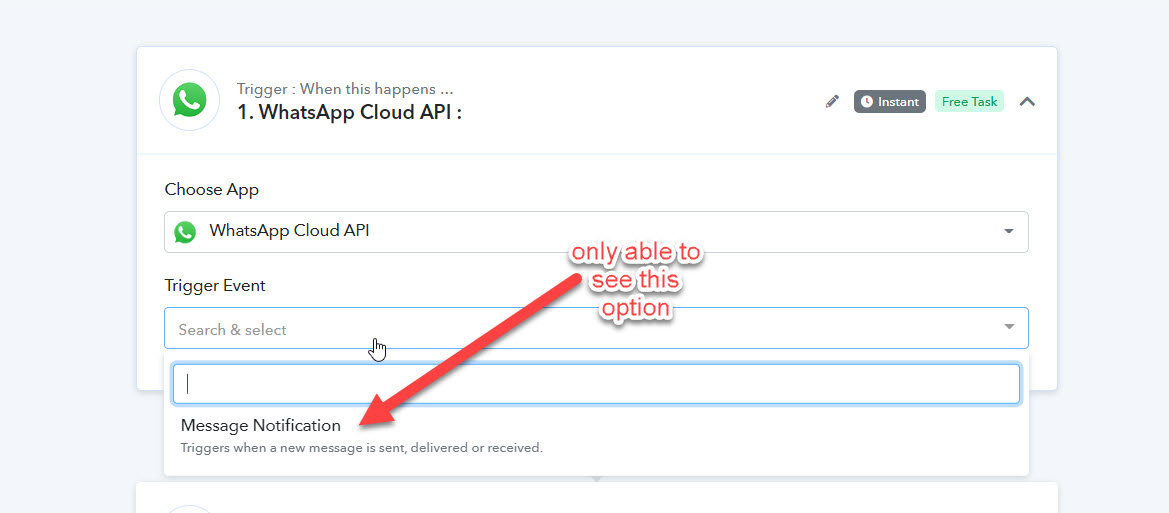Open the next step card below
Image resolution: width=1169 pixels, height=513 pixels.
pyautogui.click(x=596, y=497)
